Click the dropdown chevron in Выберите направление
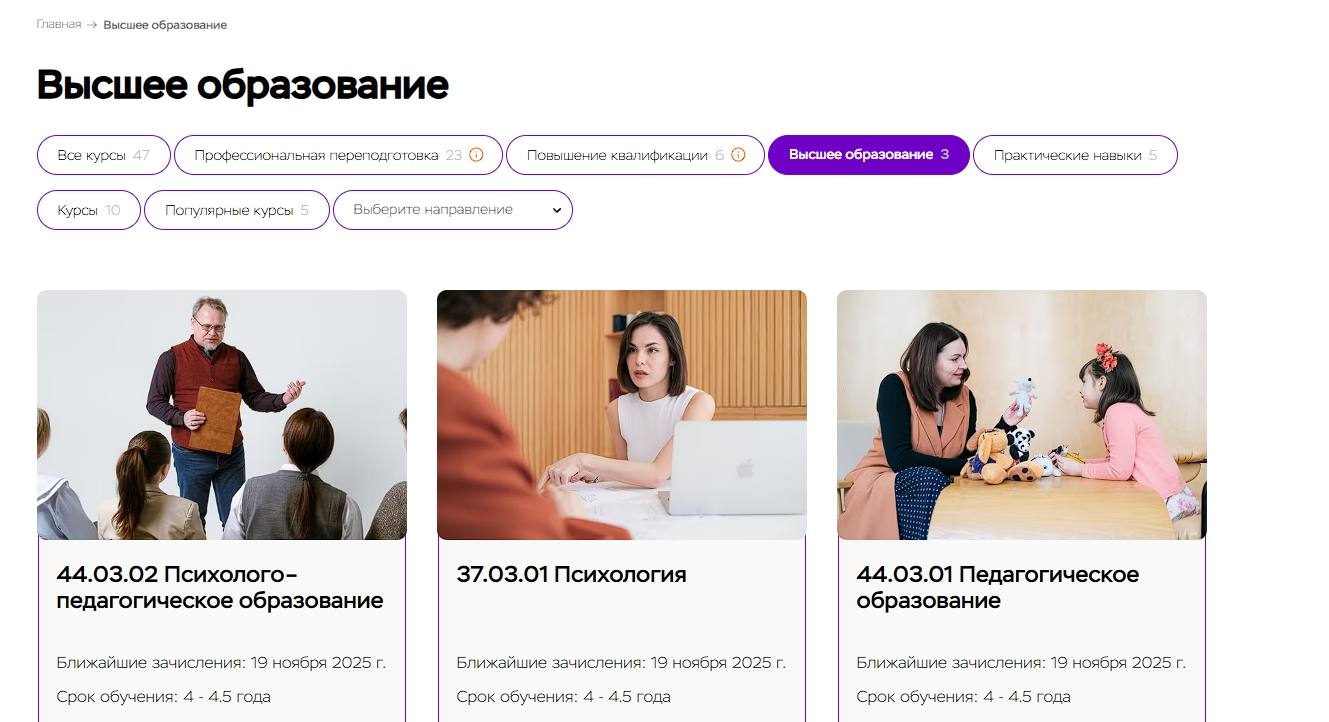 (557, 210)
